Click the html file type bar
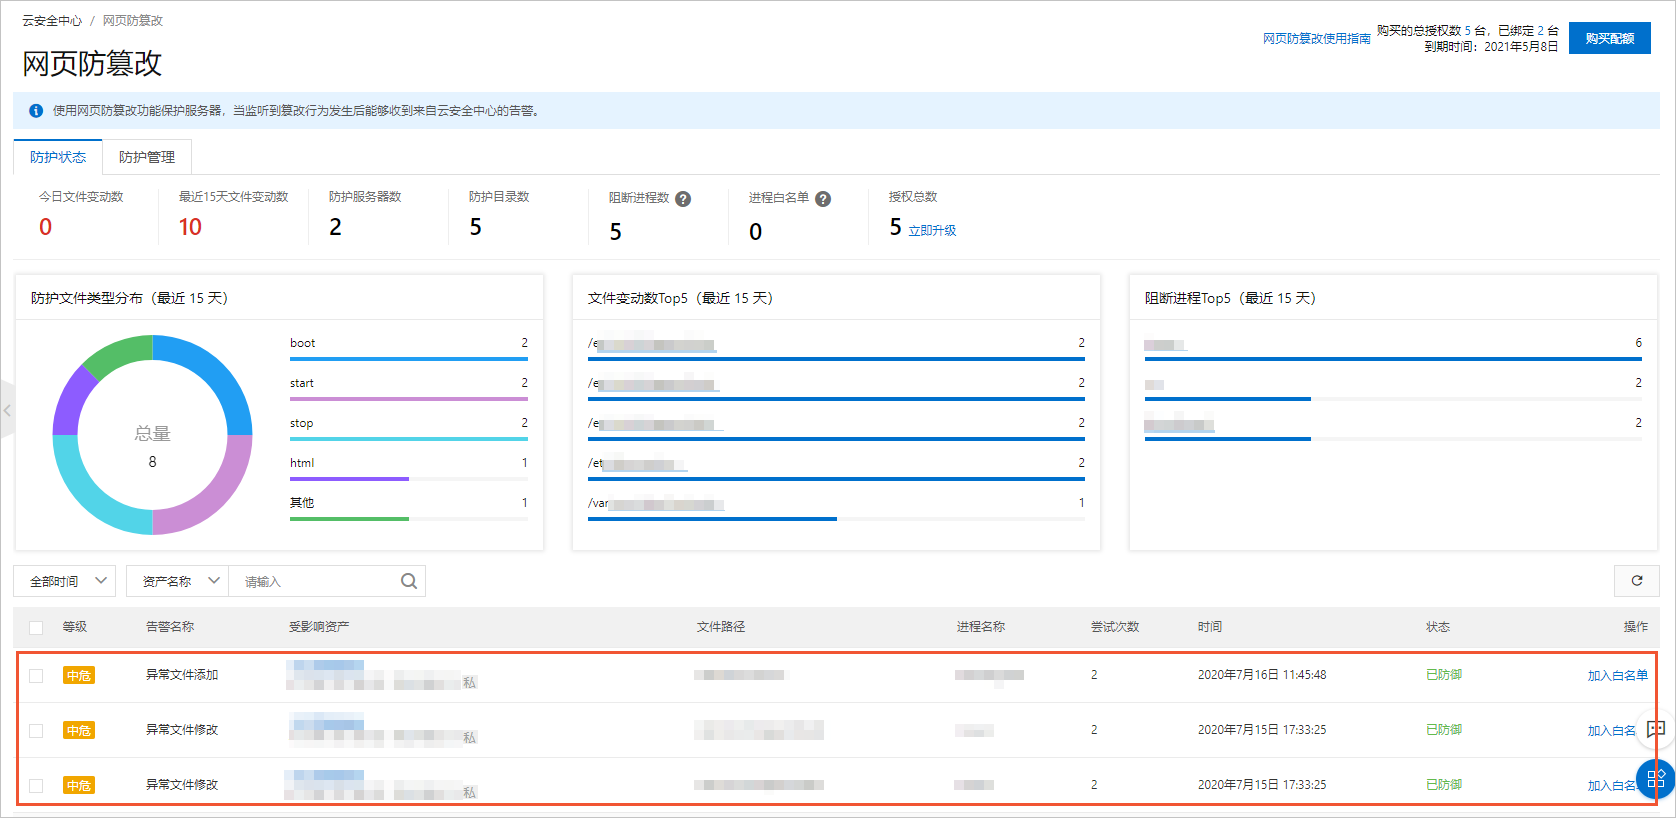 [409, 478]
